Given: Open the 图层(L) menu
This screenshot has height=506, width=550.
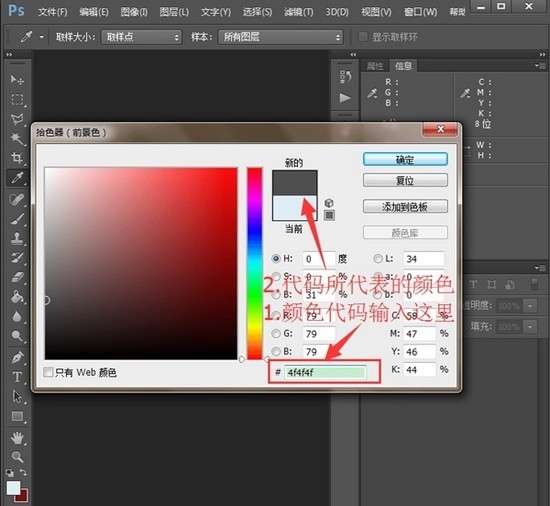Looking at the screenshot, I should [174, 12].
